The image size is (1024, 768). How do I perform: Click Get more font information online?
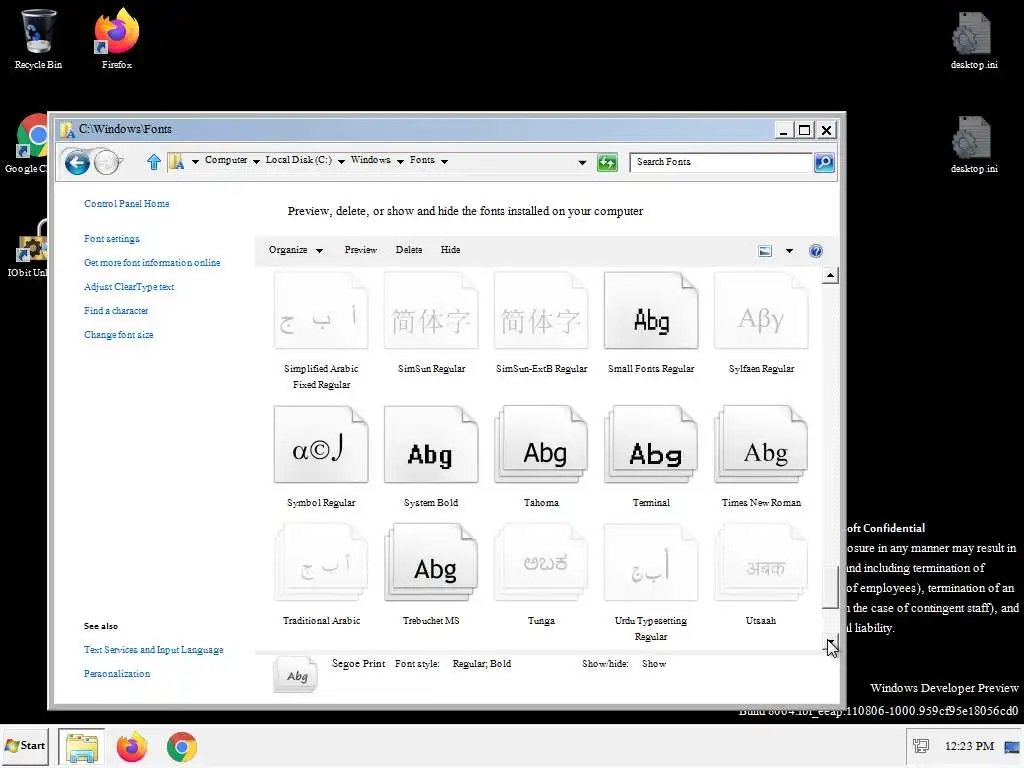click(152, 263)
